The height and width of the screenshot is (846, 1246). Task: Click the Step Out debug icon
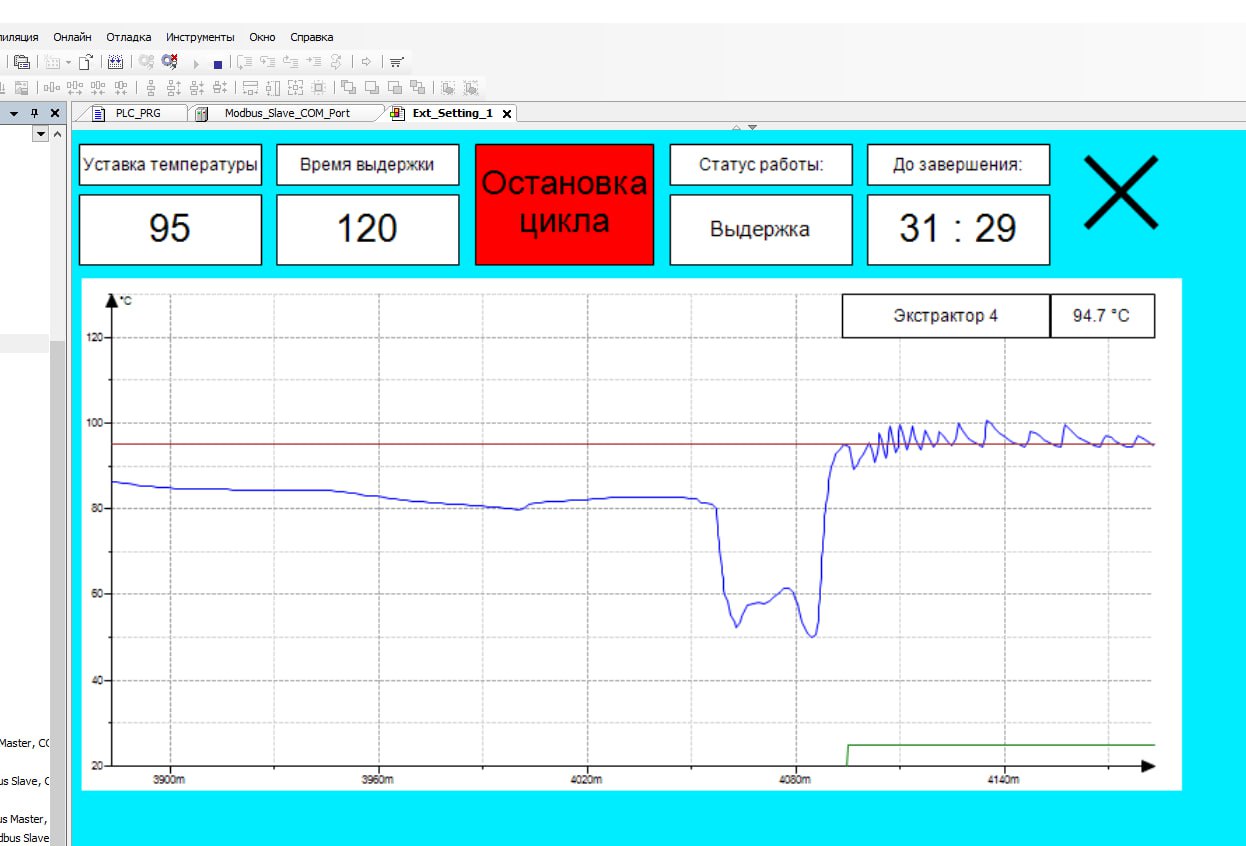290,61
